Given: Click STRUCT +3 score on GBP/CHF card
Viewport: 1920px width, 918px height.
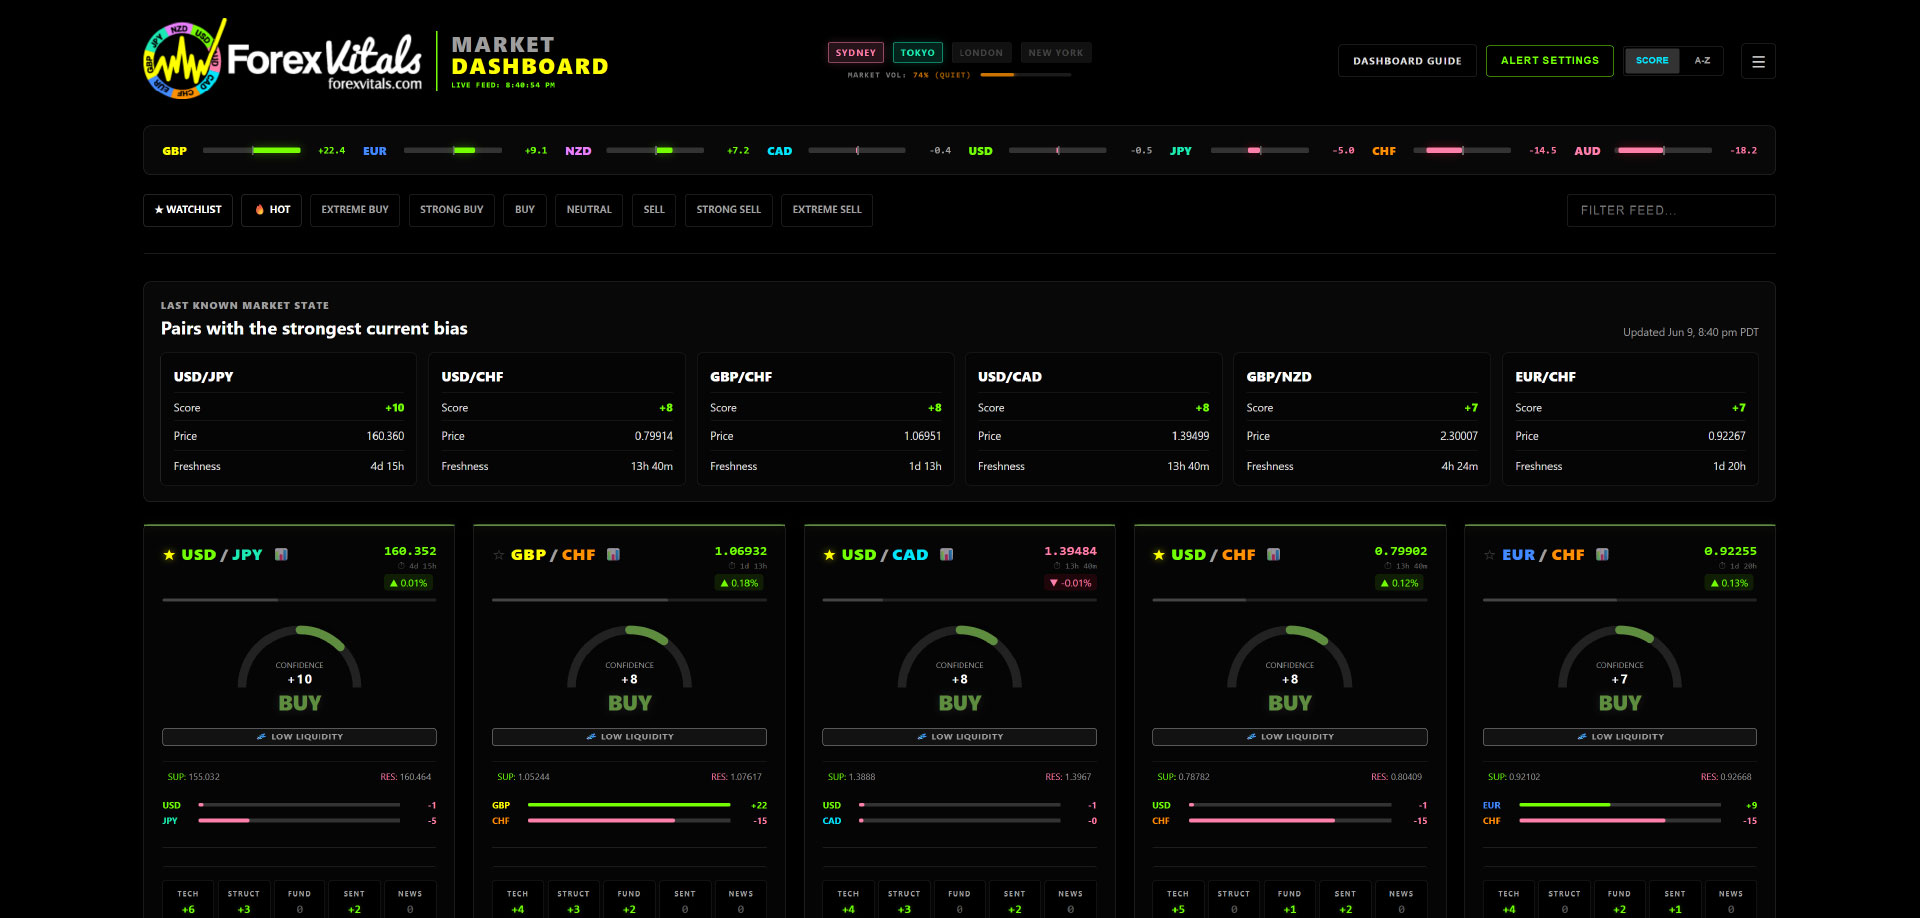Looking at the screenshot, I should 573,901.
